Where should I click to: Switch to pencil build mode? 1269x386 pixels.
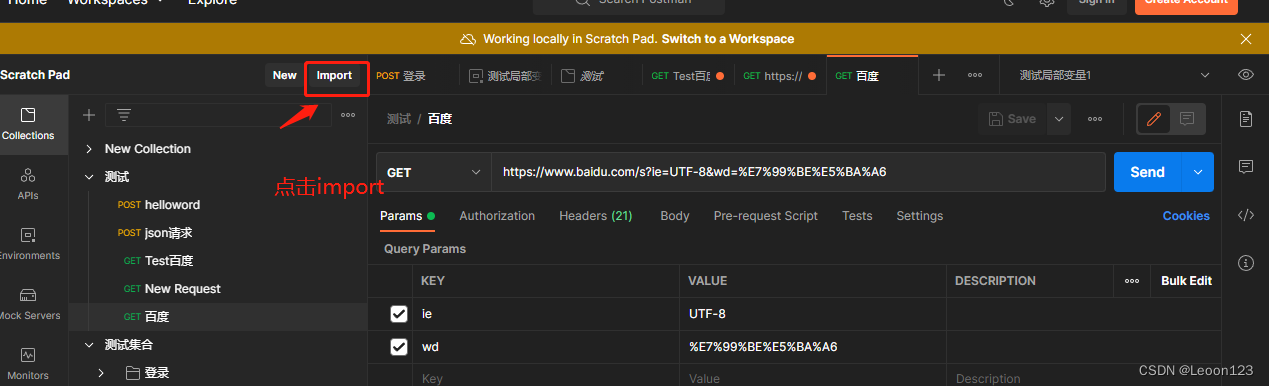click(1154, 118)
